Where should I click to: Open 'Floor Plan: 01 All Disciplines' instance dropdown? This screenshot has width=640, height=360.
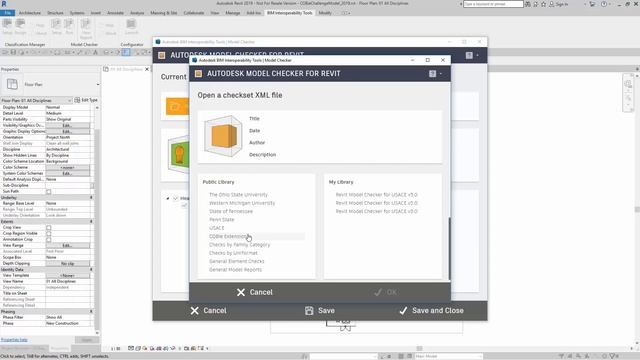37,100
